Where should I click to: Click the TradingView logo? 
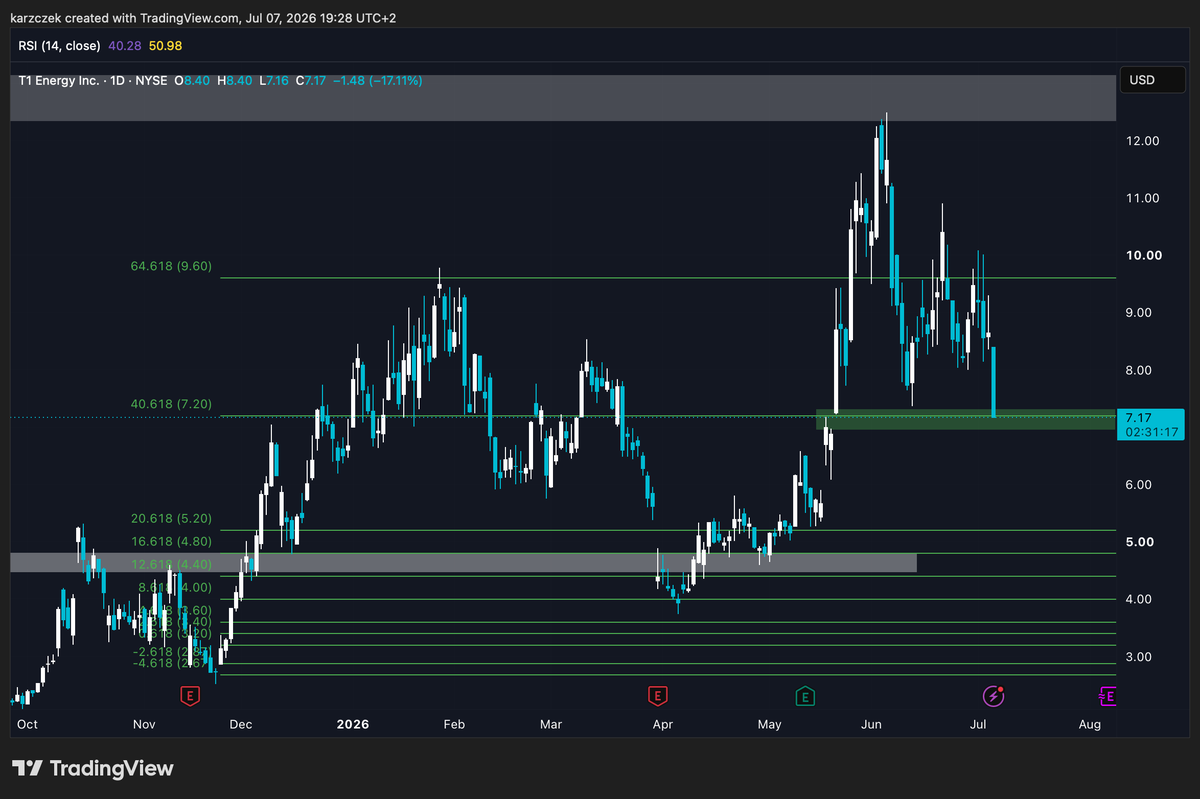pos(93,768)
